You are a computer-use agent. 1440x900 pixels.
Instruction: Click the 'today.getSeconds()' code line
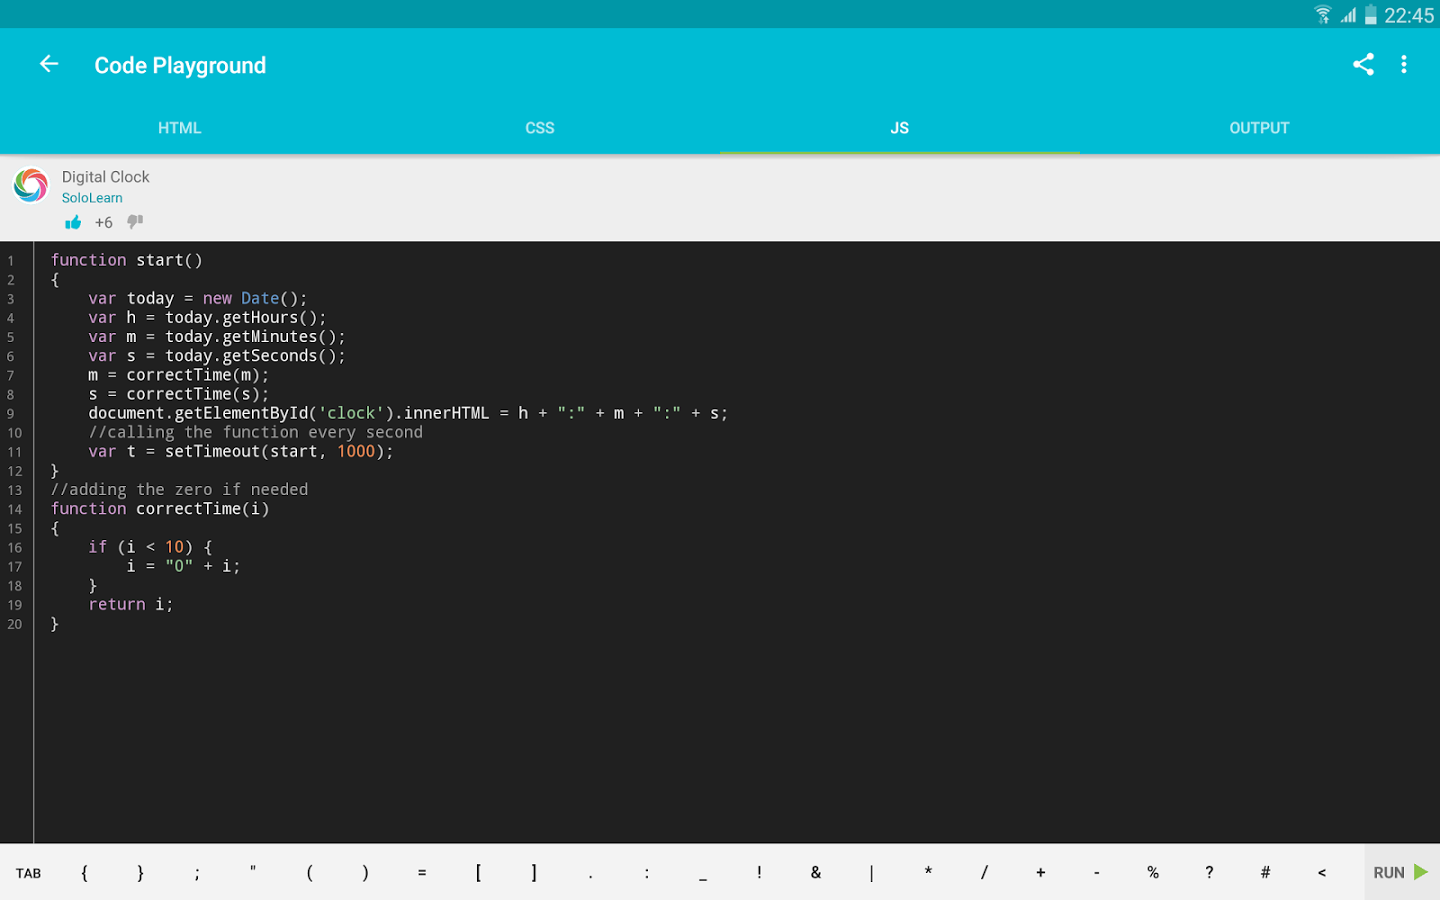pos(217,356)
